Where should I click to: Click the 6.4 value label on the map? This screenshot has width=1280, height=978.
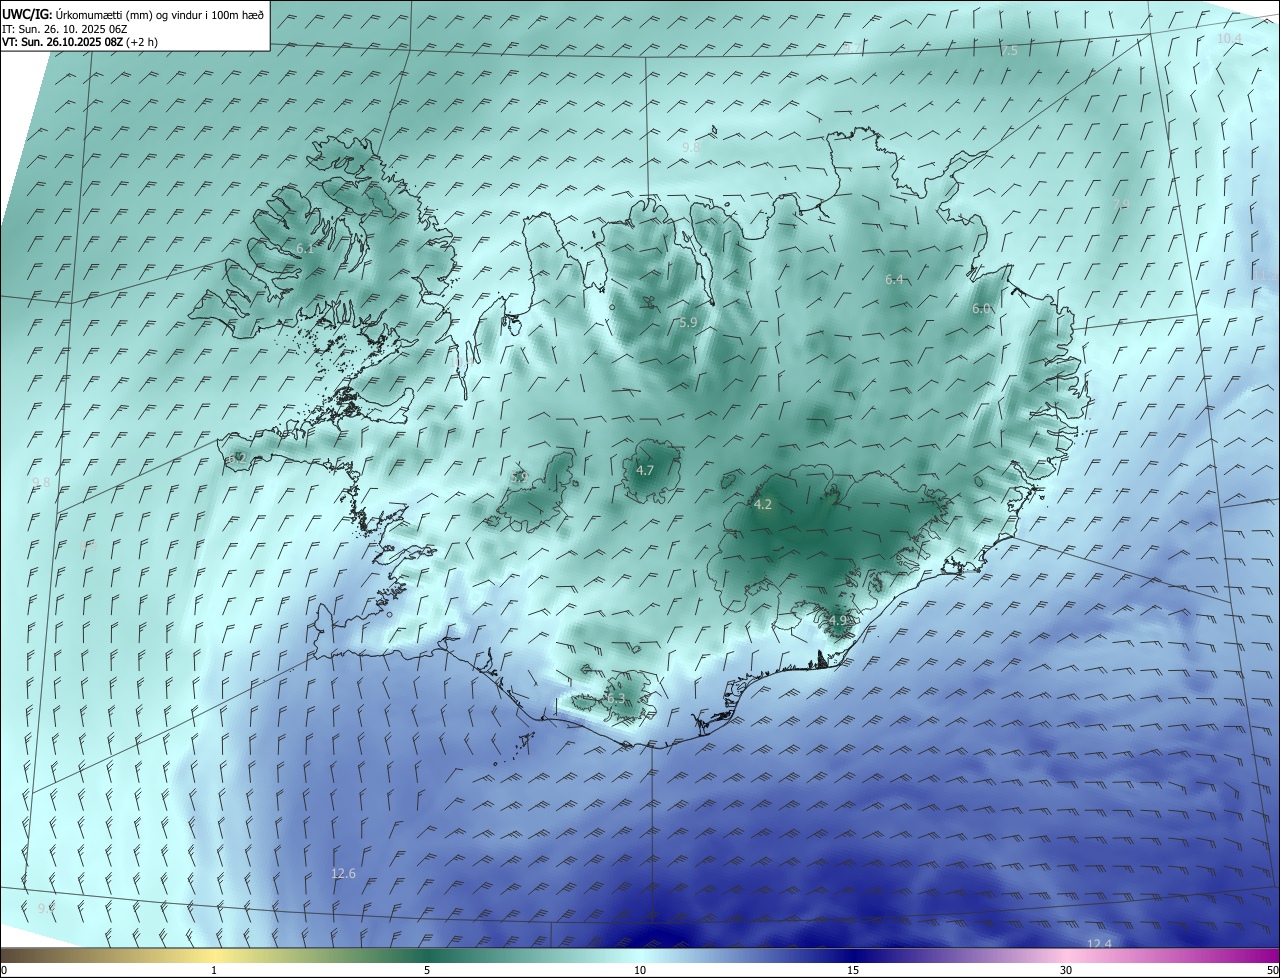(x=894, y=280)
